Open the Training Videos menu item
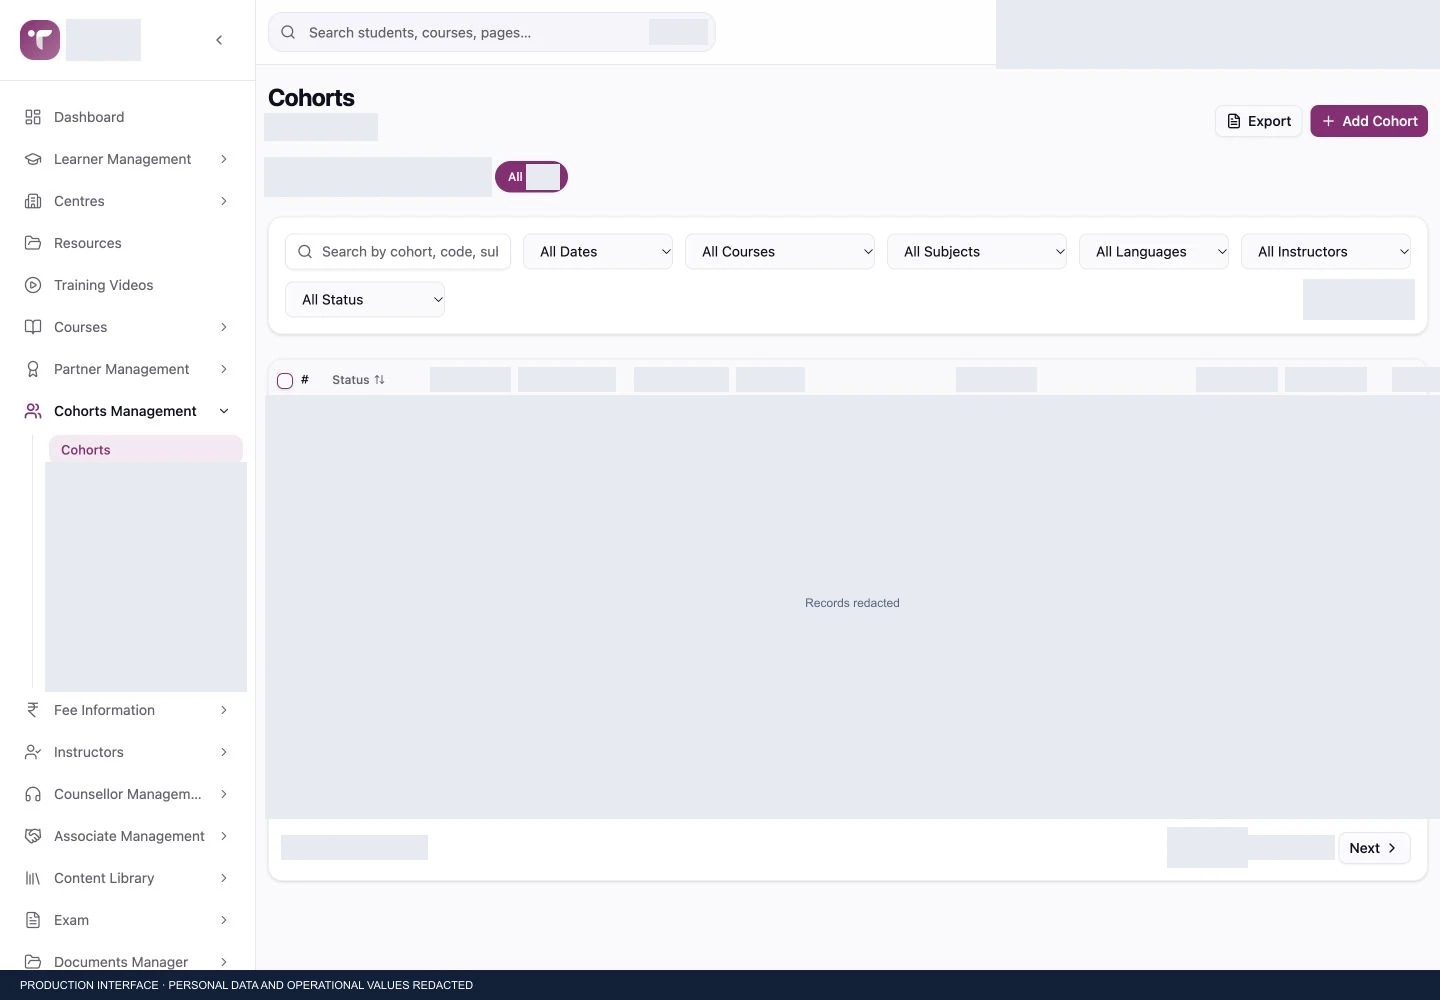 point(128,285)
